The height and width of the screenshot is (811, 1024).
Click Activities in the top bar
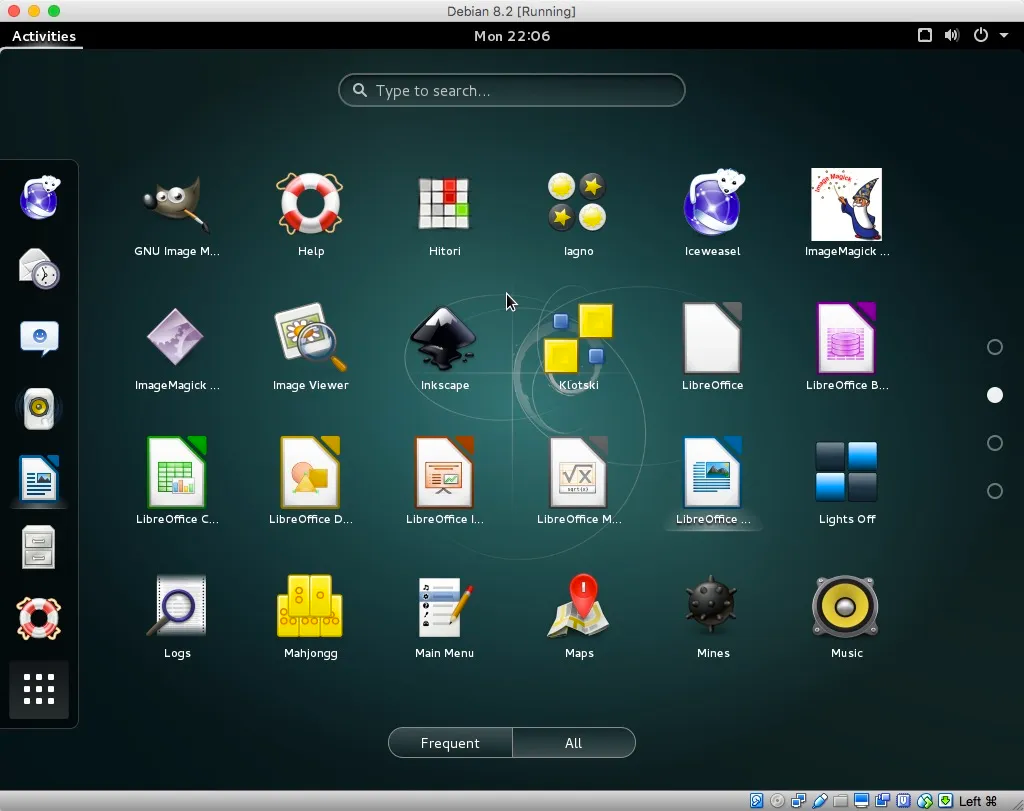[x=43, y=36]
